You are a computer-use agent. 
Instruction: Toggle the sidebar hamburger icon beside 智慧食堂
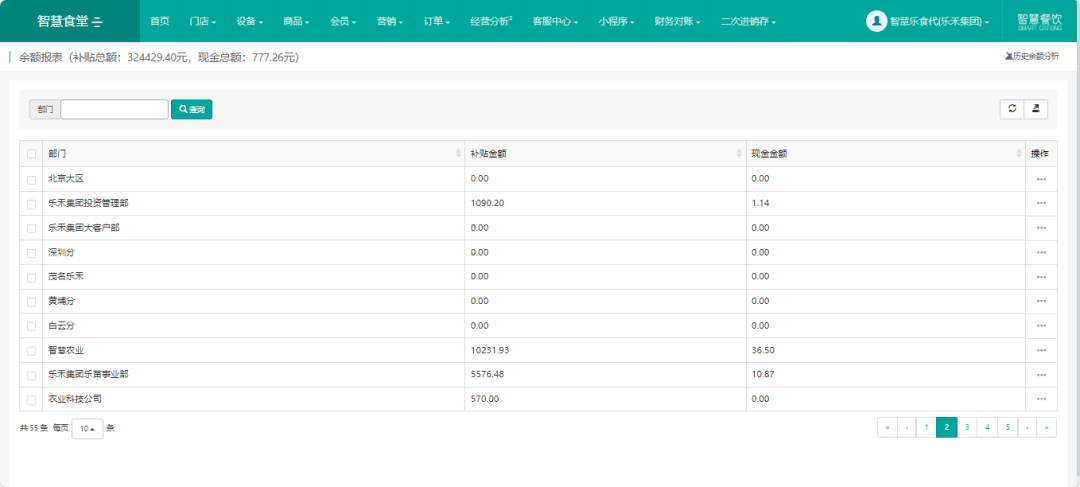point(97,21)
